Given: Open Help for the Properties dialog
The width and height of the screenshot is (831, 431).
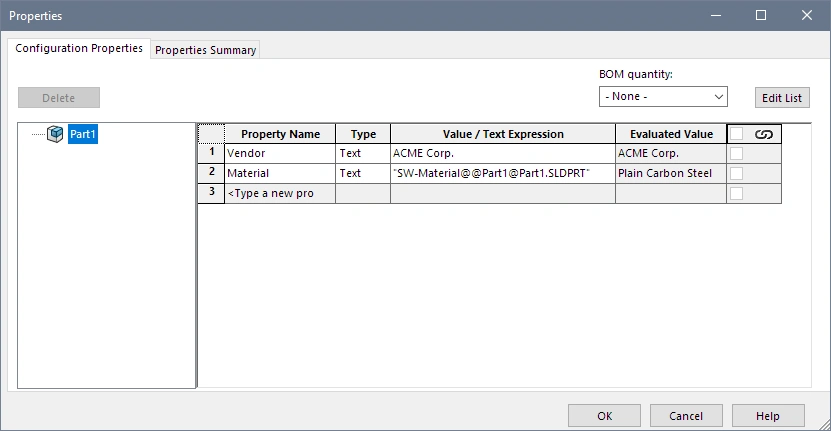Looking at the screenshot, I should [768, 416].
